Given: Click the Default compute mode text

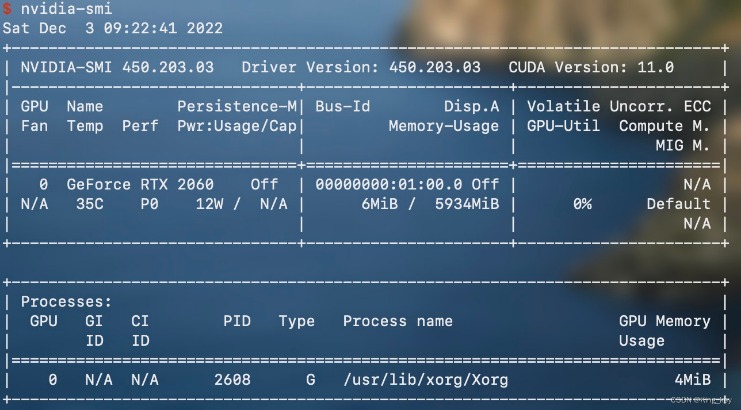Looking at the screenshot, I should pyautogui.click(x=679, y=204).
